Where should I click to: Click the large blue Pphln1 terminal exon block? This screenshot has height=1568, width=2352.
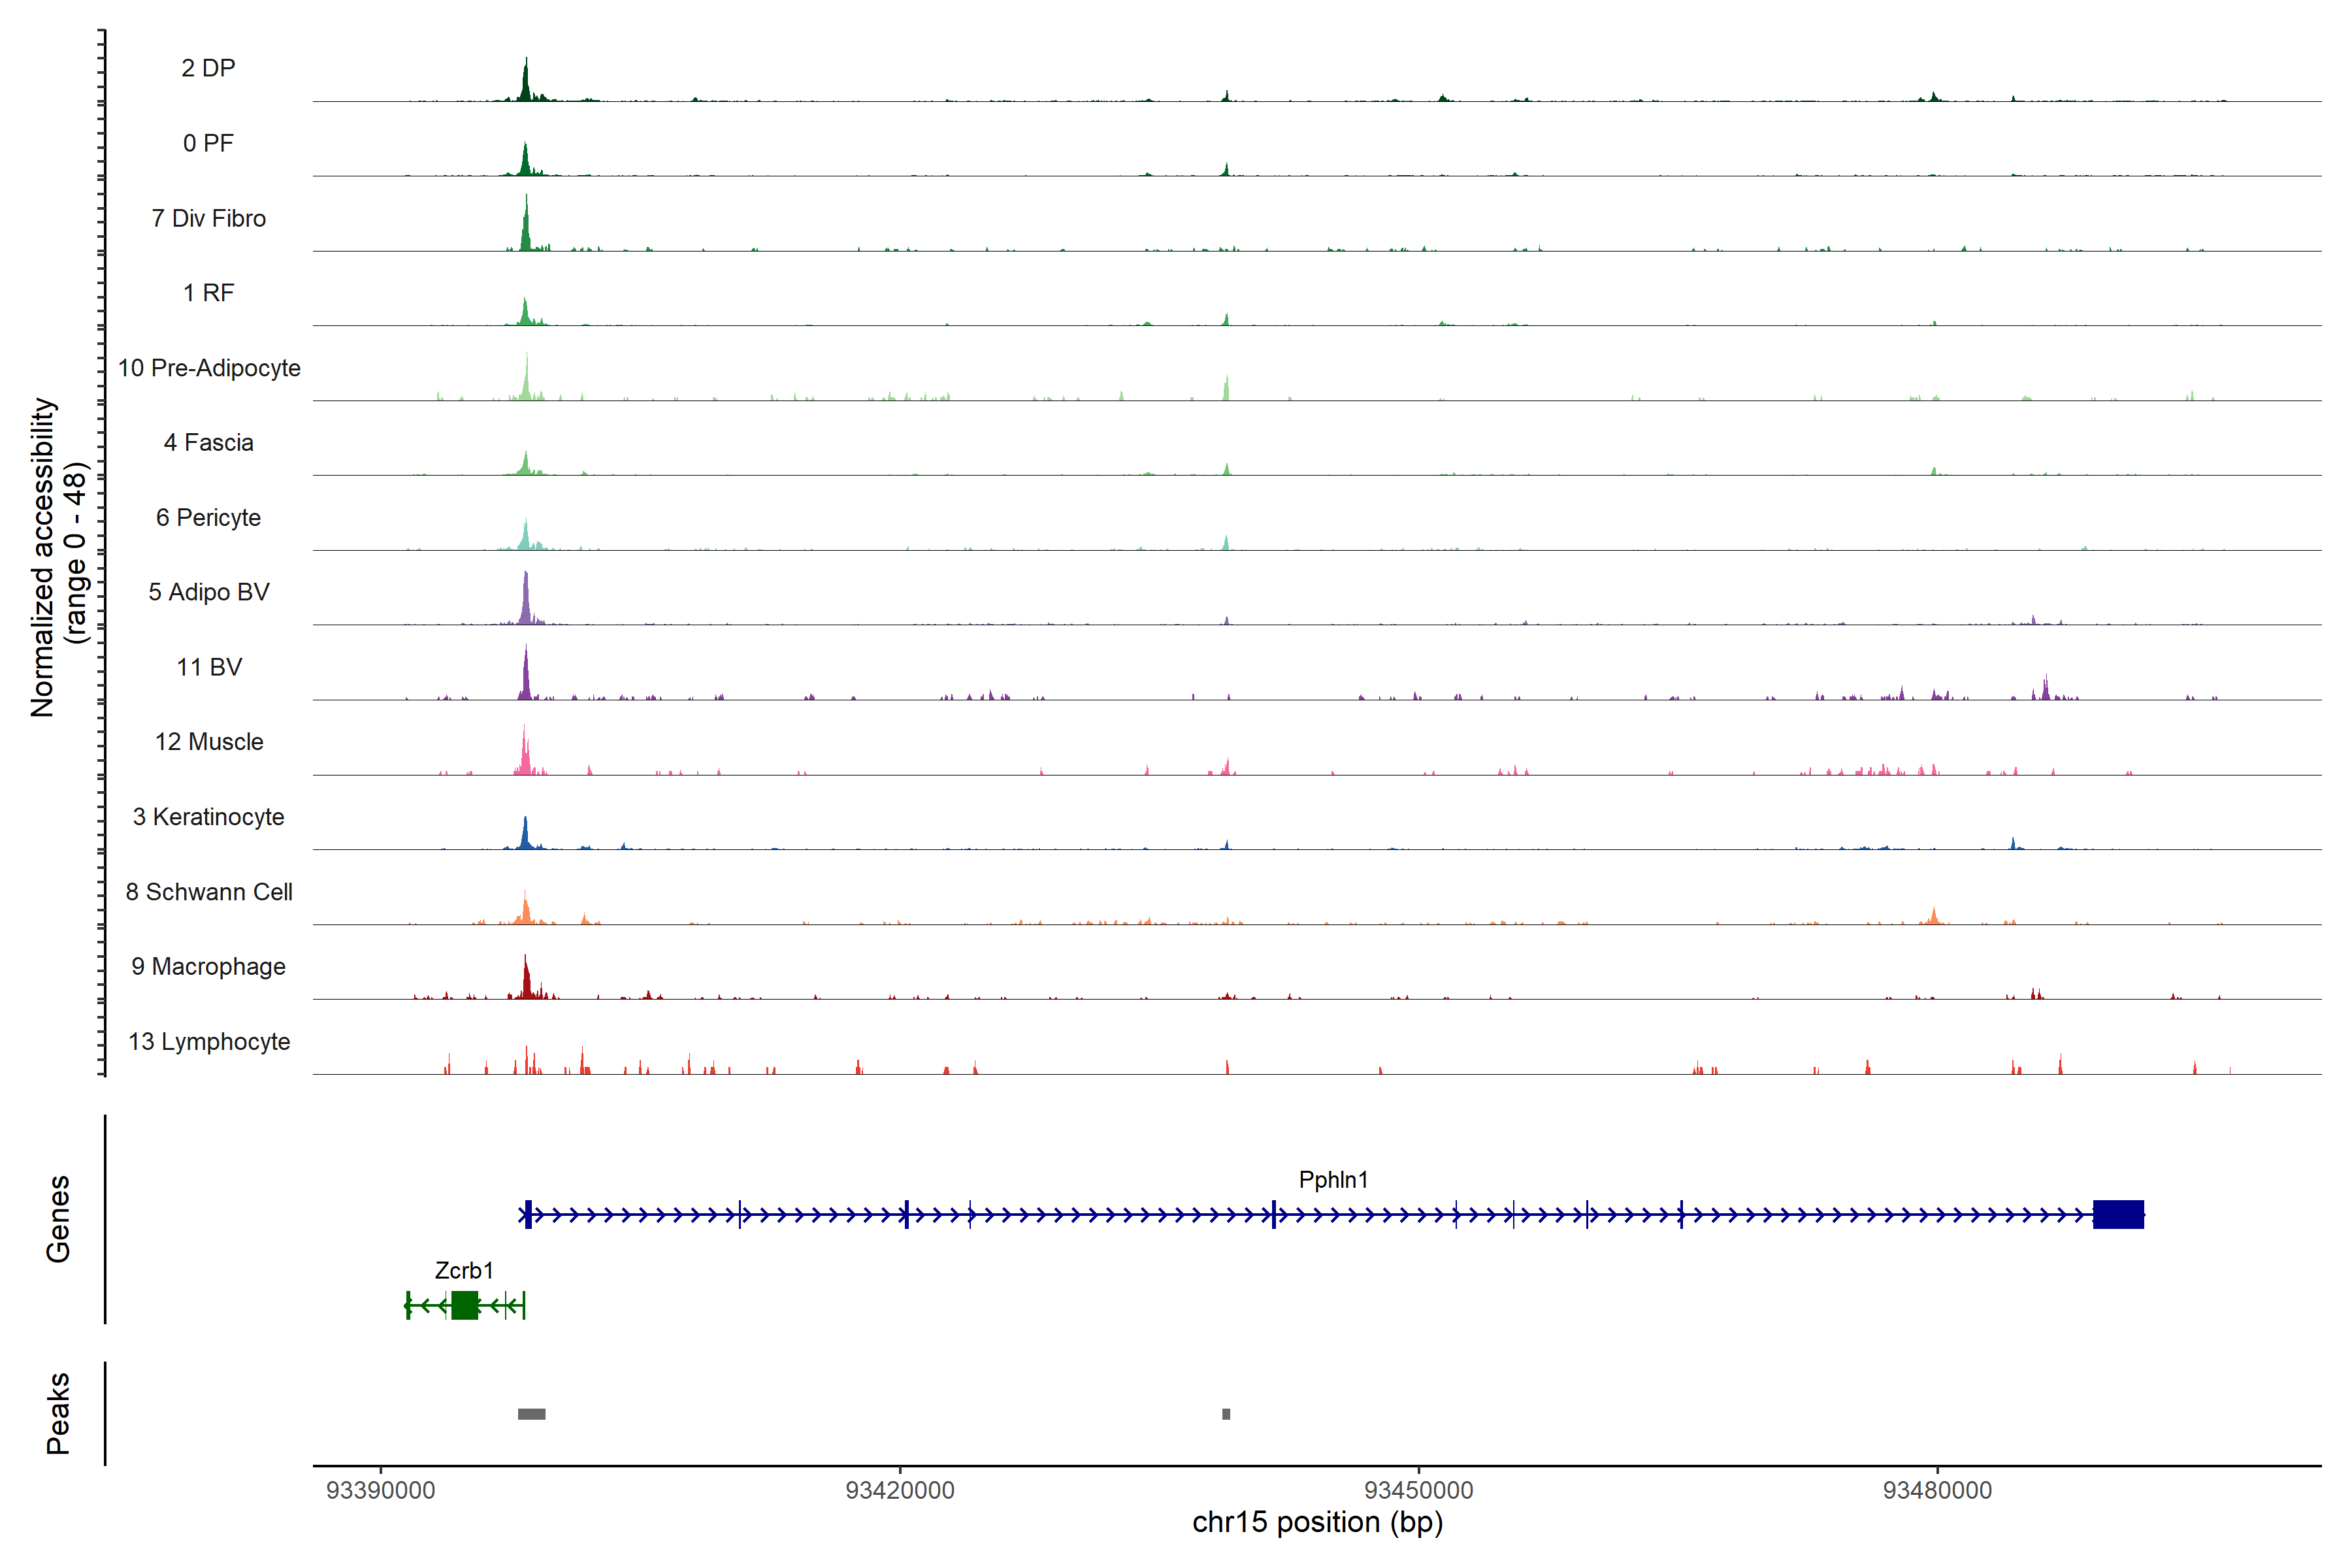(x=2118, y=1214)
